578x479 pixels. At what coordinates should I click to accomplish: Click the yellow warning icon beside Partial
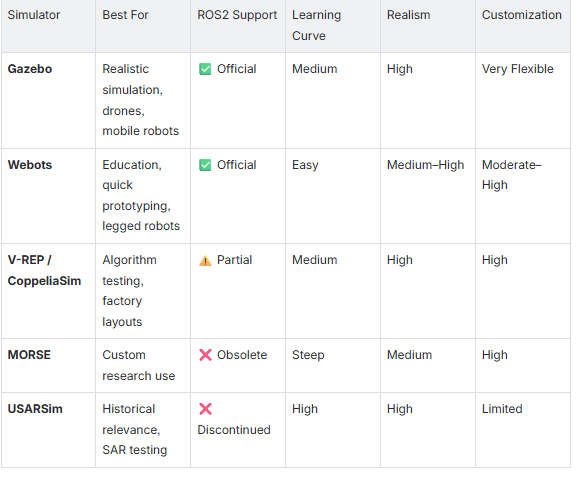(x=205, y=261)
